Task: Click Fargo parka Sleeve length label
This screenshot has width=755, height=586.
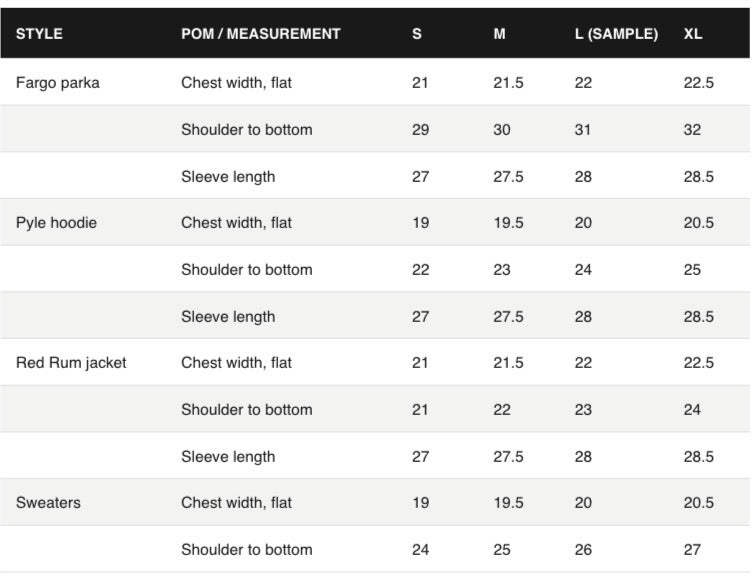Action: [228, 177]
